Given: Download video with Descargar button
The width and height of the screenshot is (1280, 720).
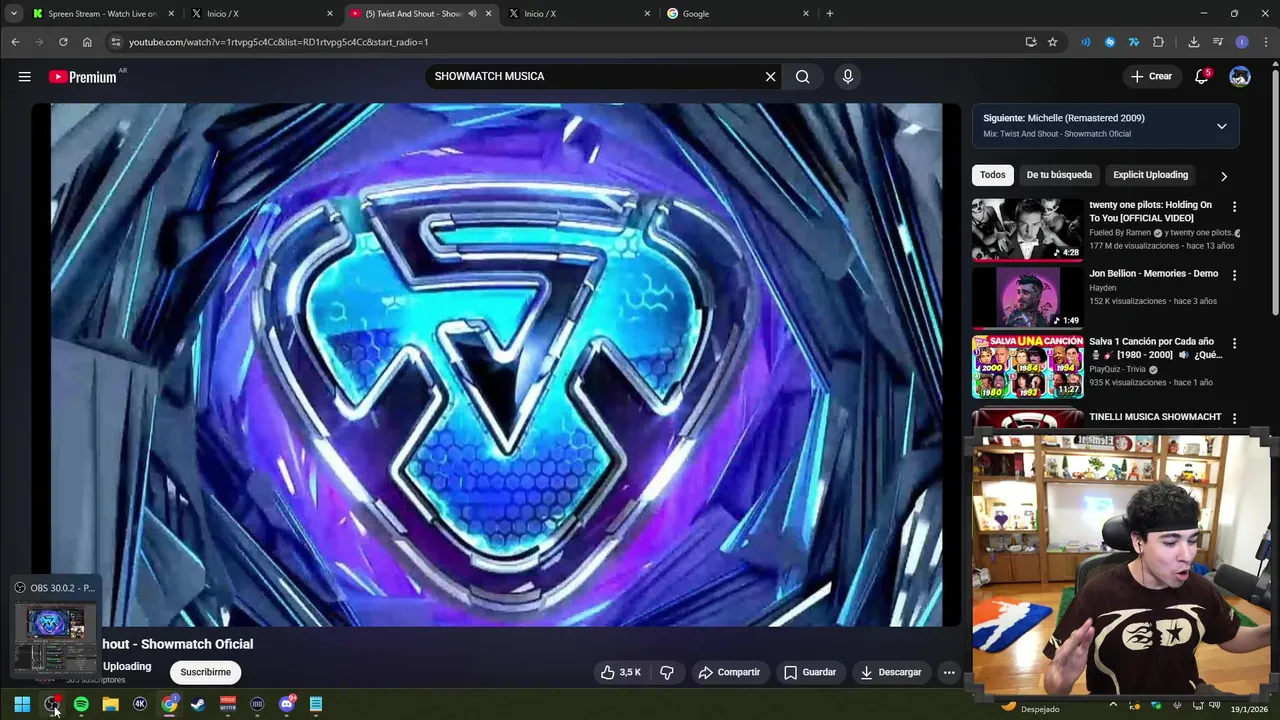Looking at the screenshot, I should [x=891, y=672].
